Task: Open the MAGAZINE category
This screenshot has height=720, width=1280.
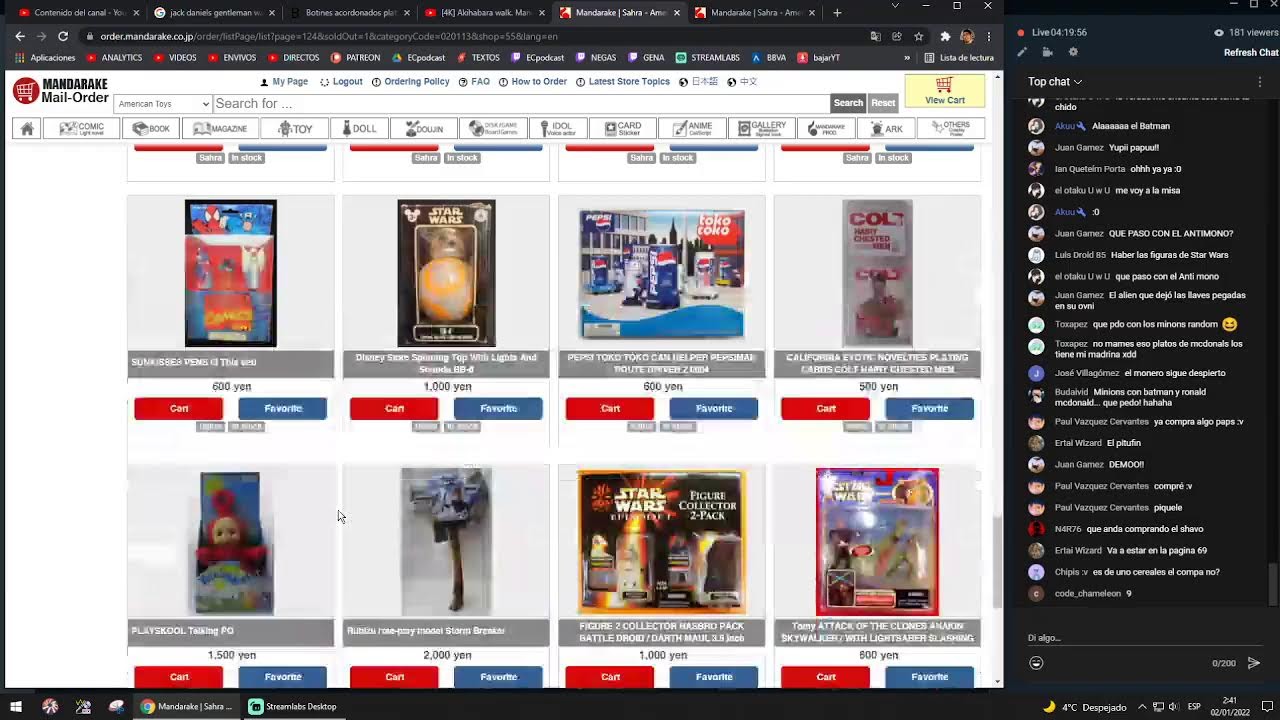Action: [x=220, y=128]
